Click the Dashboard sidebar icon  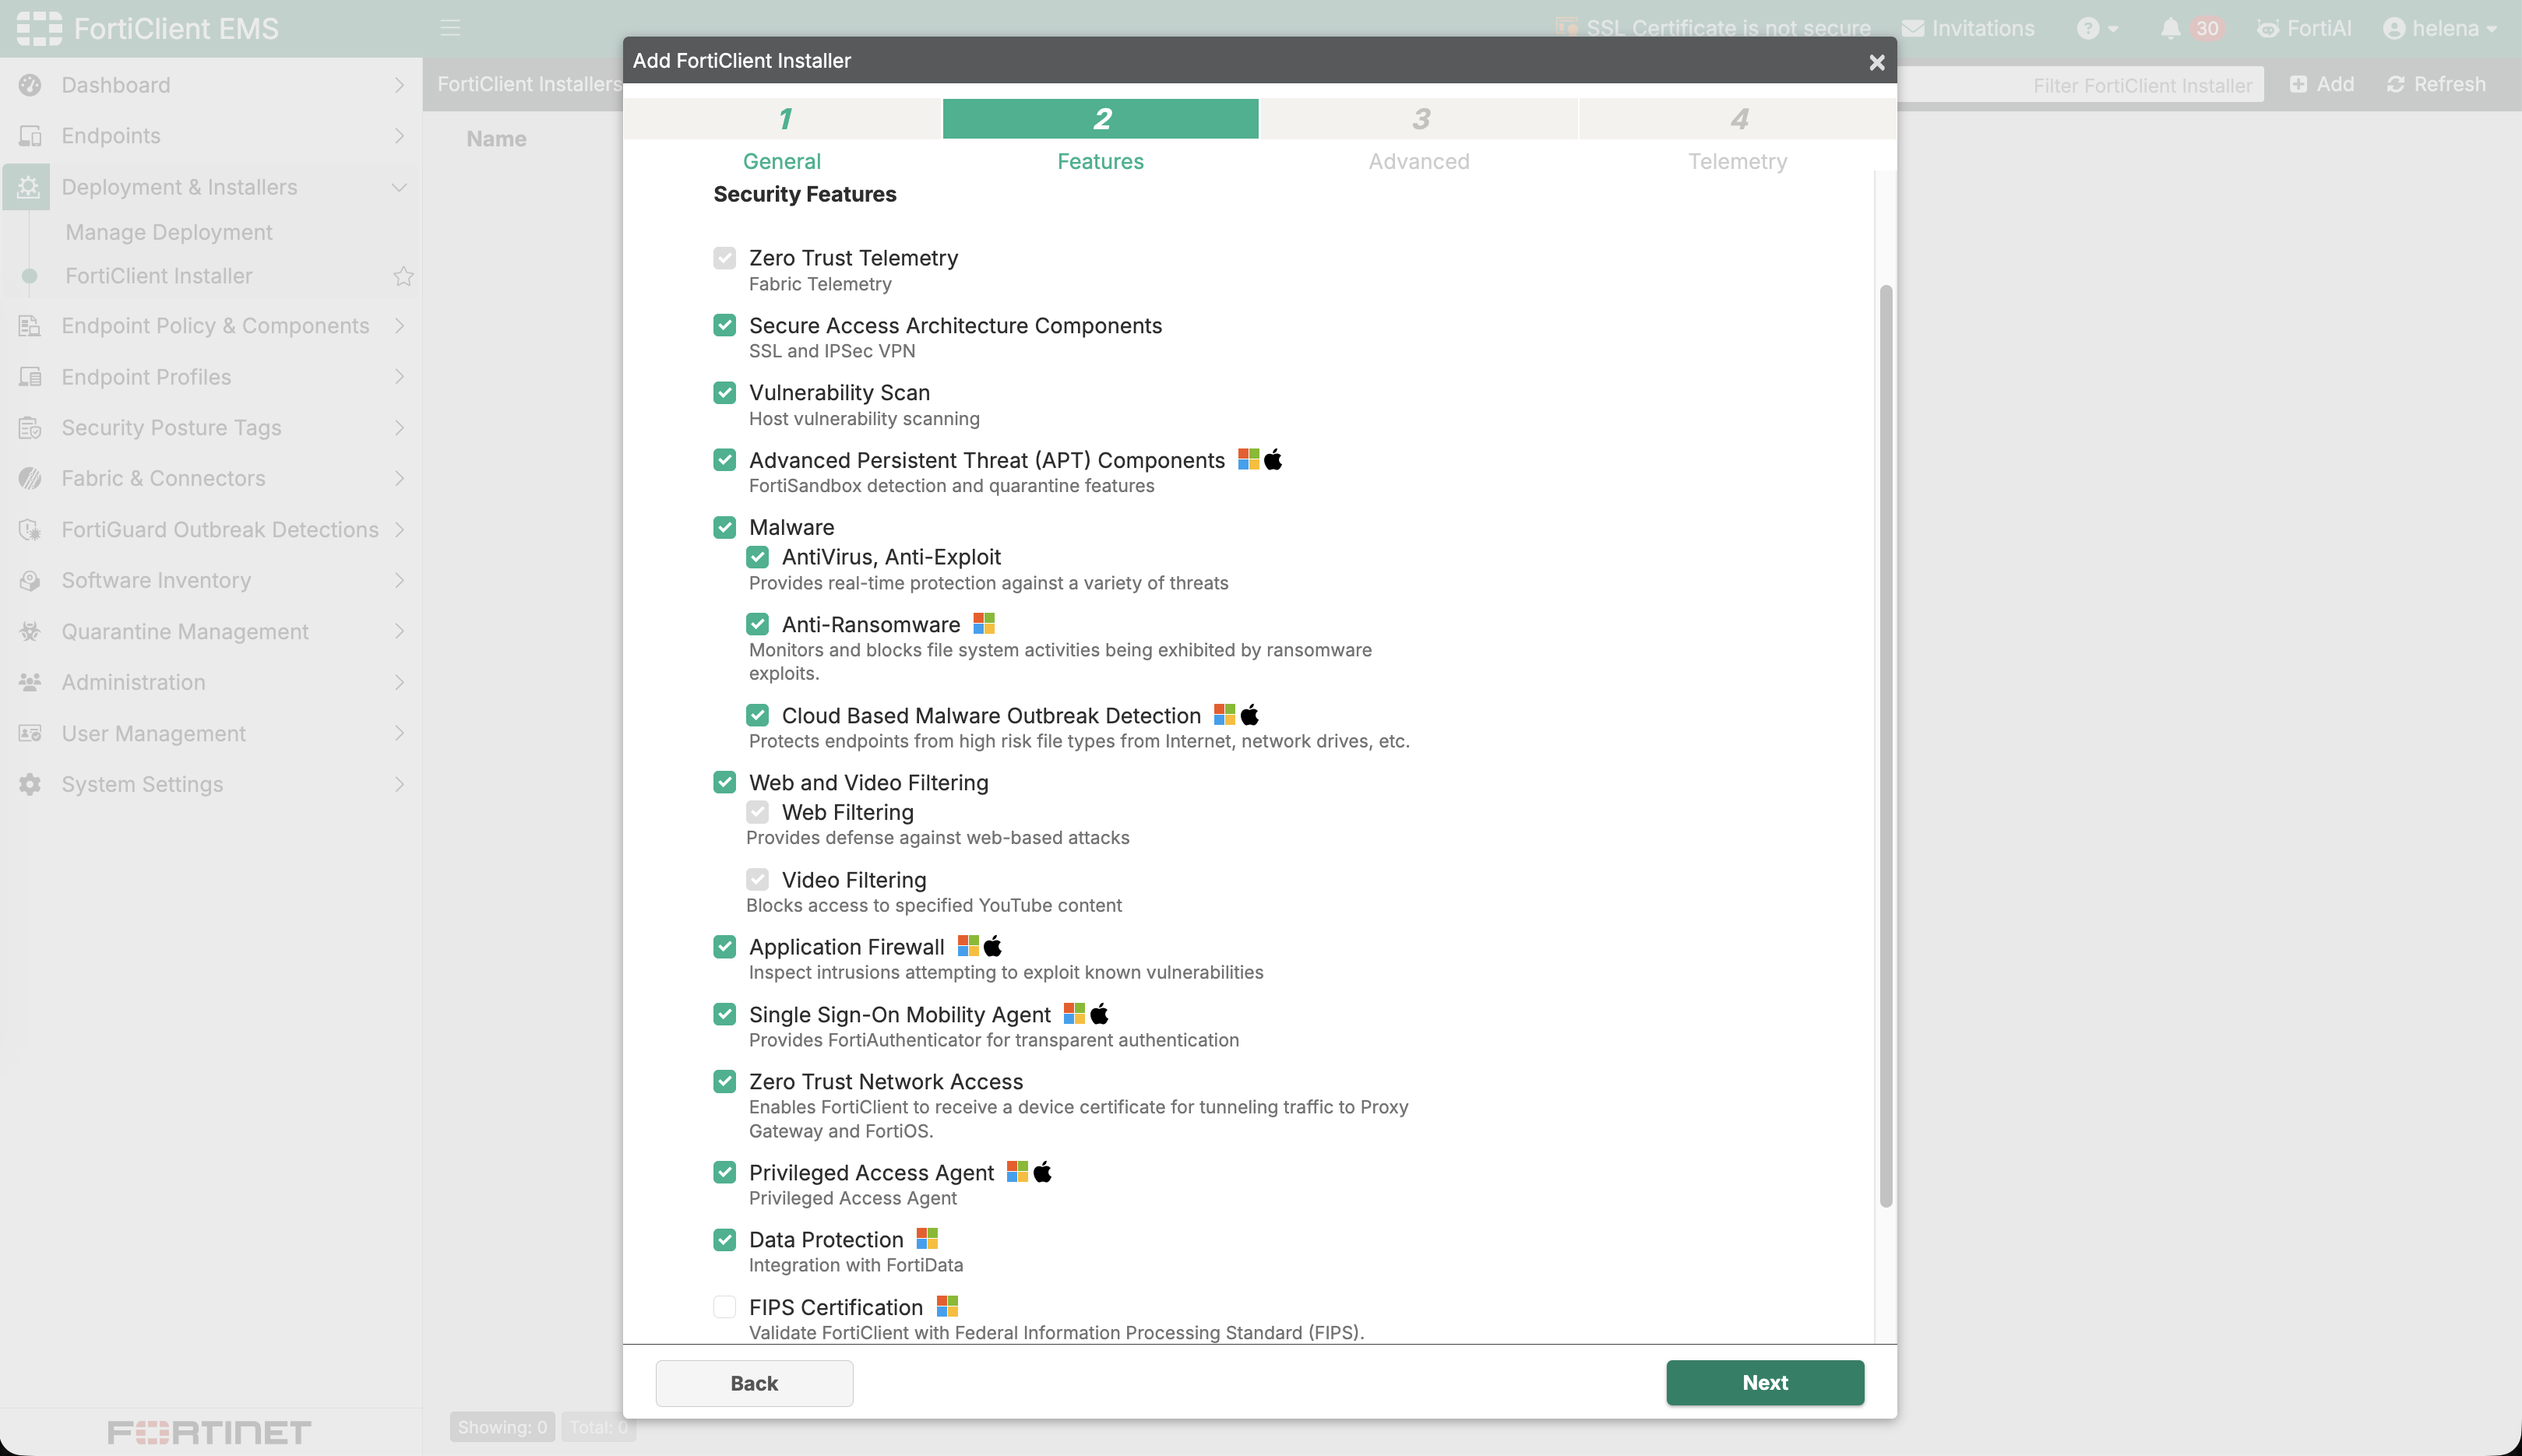tap(30, 85)
